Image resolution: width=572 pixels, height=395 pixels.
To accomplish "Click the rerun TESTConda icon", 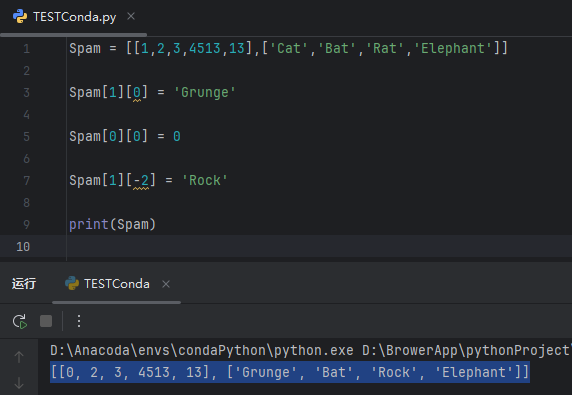I will (20, 321).
